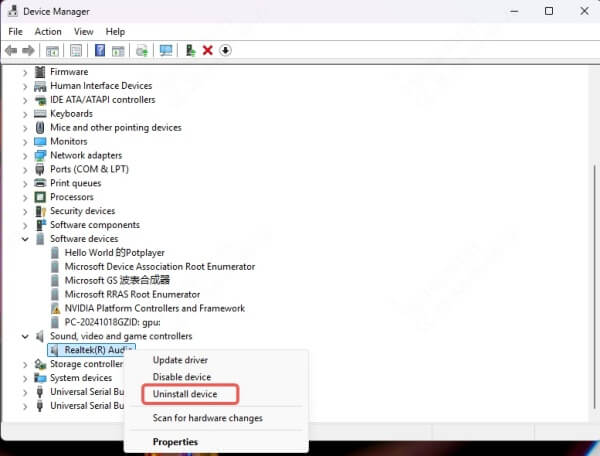Click the Scan for hardware changes monitor icon

(166, 50)
